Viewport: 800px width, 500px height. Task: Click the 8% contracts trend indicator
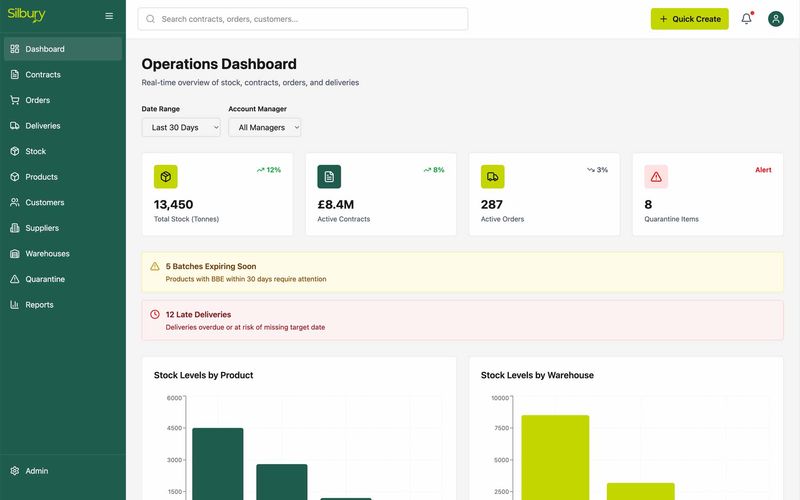434,170
